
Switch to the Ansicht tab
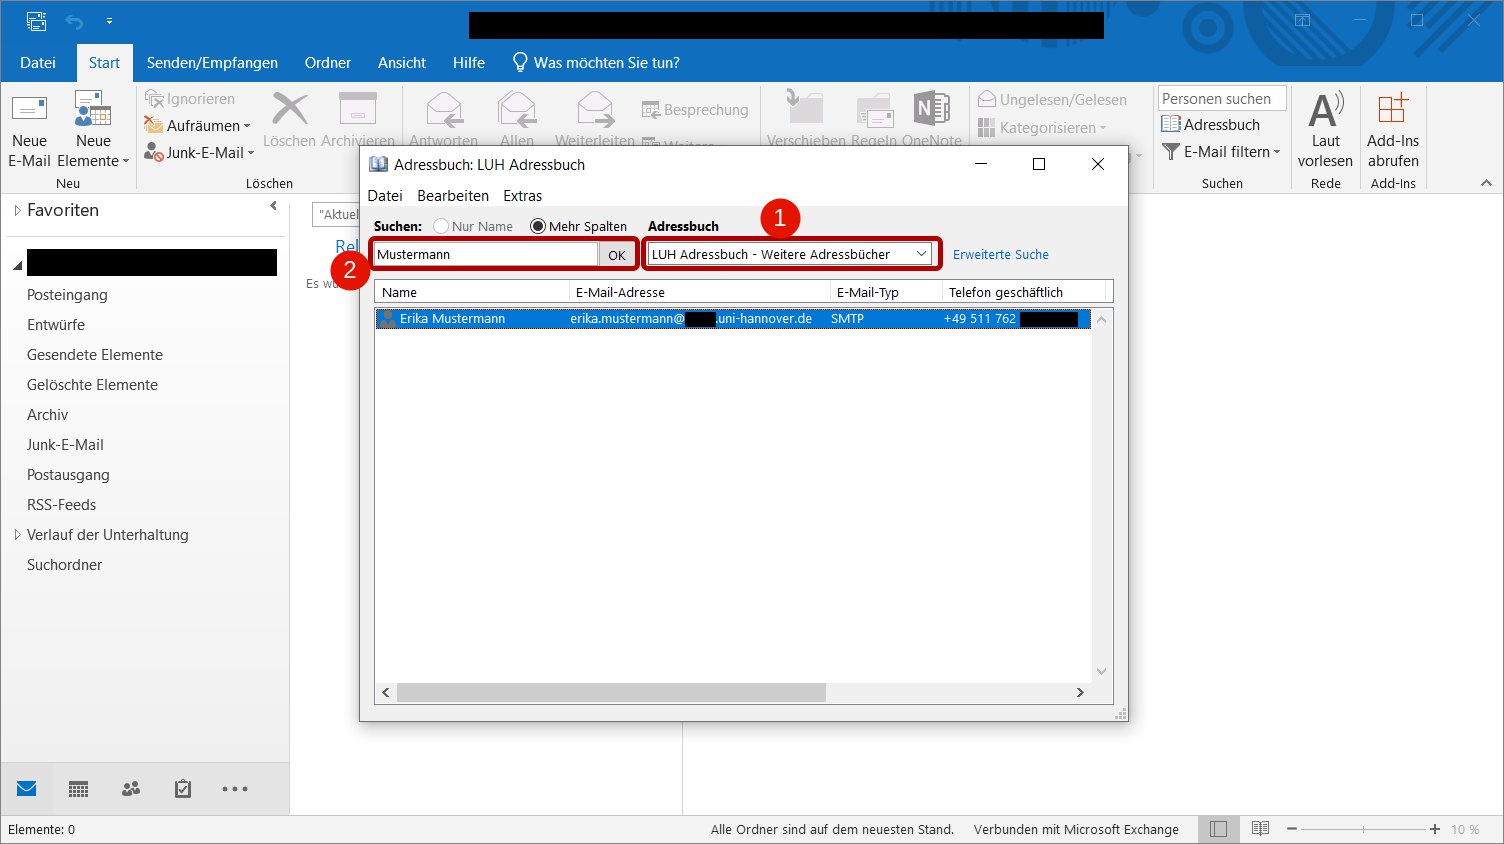pos(402,62)
